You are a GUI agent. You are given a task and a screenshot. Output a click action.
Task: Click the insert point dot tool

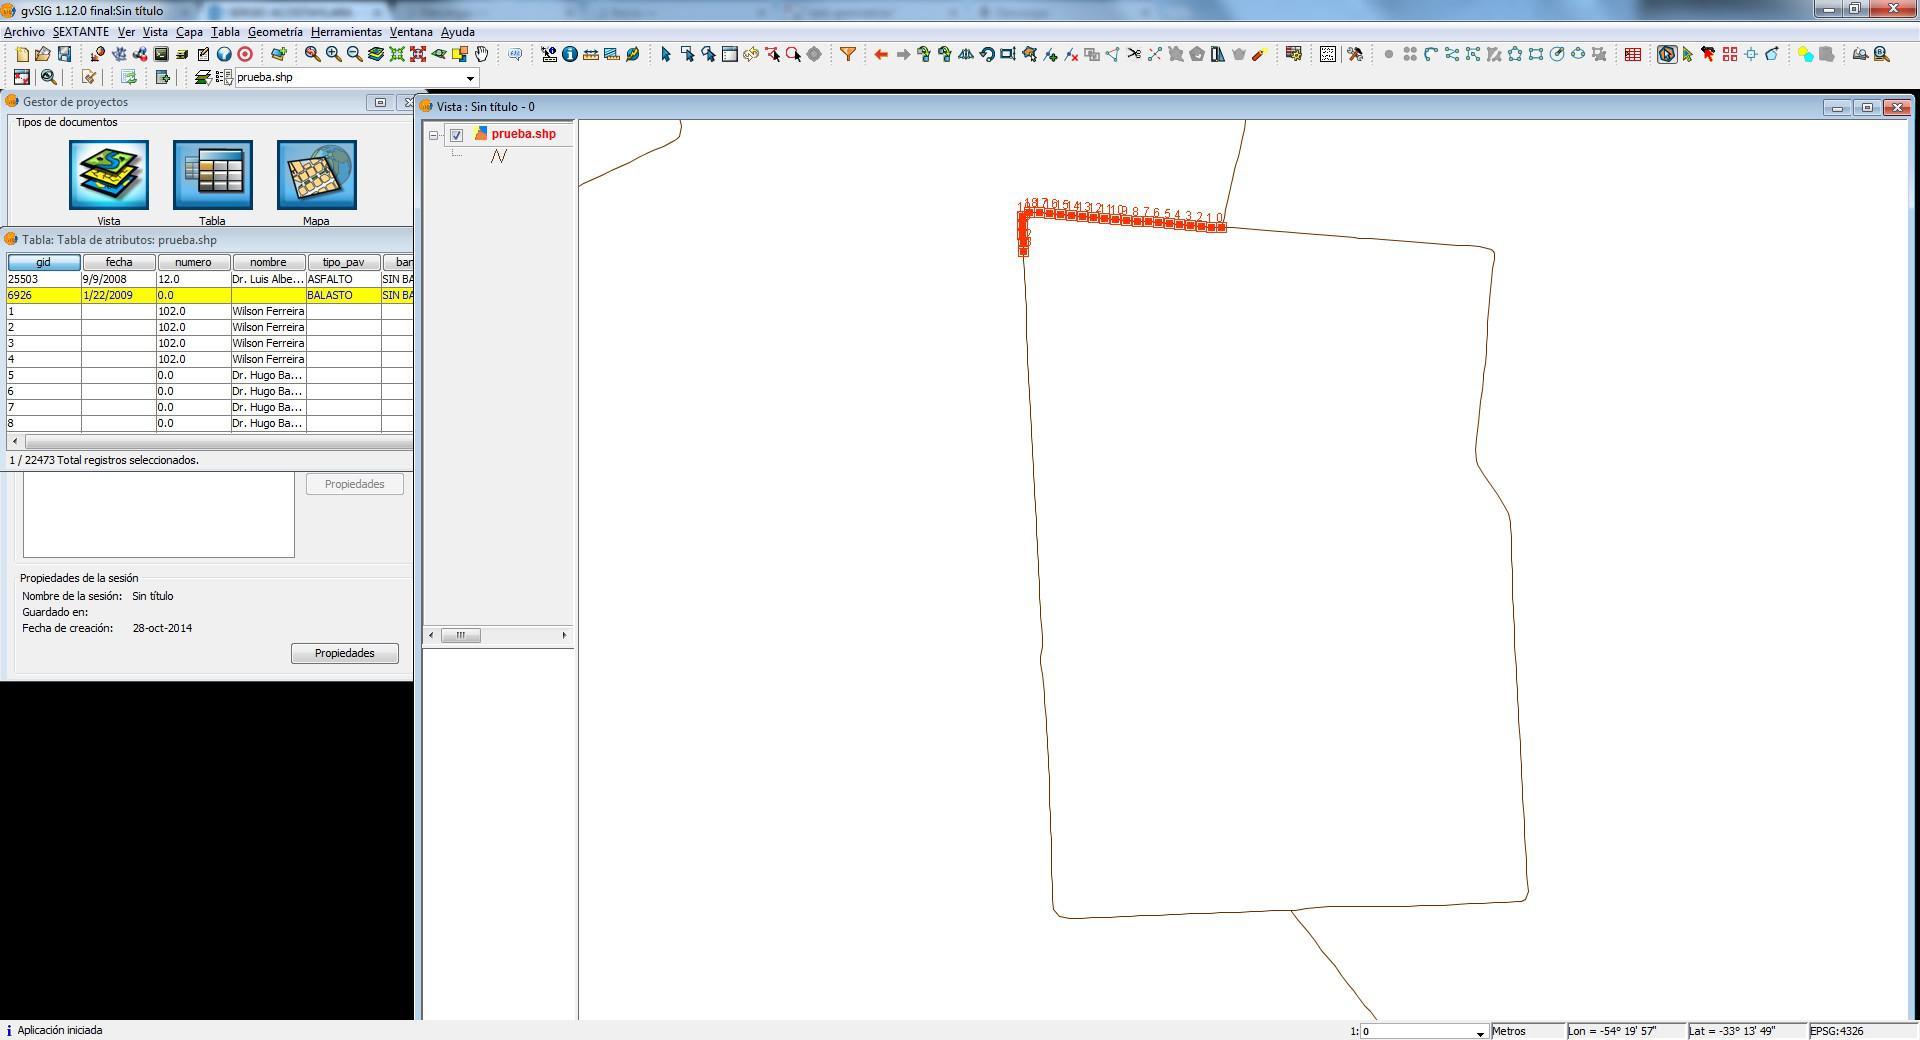tap(1388, 55)
